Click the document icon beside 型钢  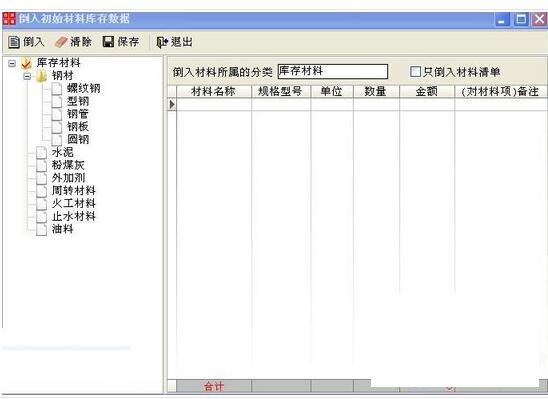tap(57, 101)
